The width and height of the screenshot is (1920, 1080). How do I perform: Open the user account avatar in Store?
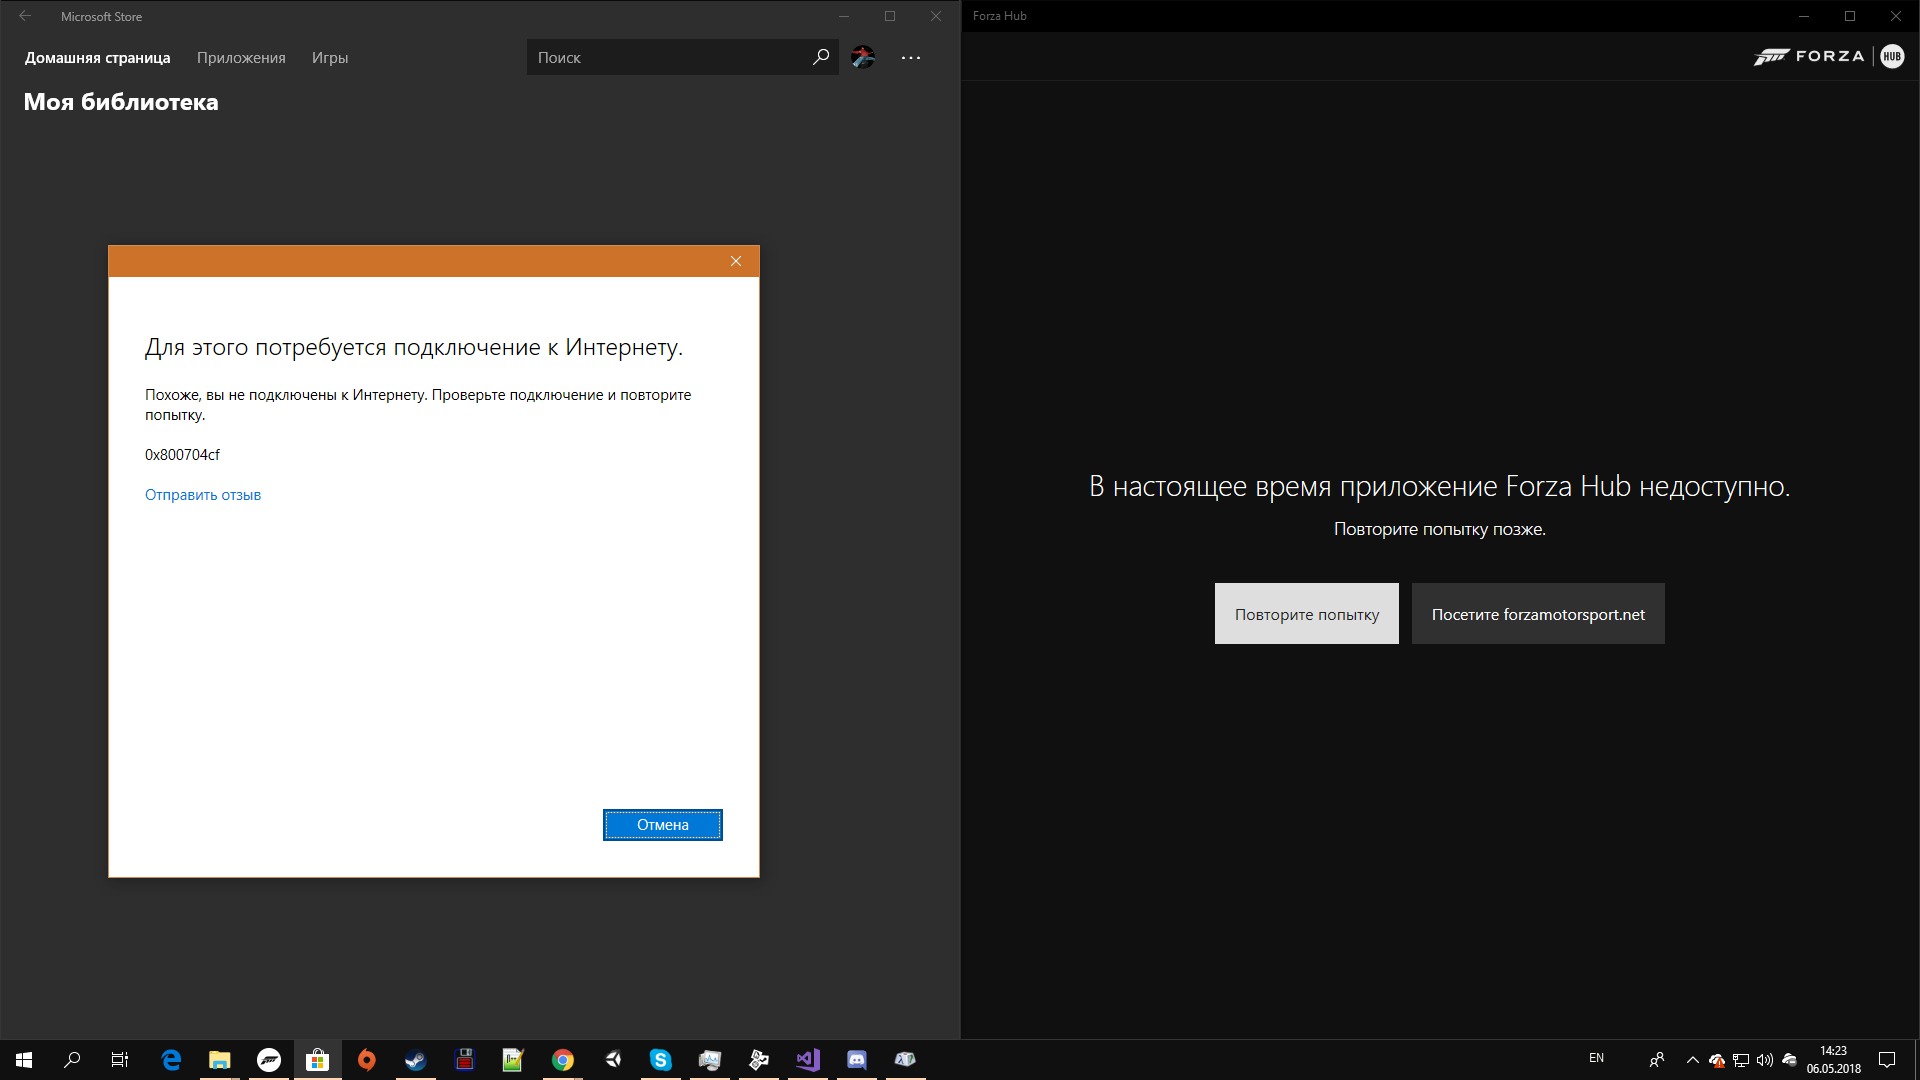[863, 57]
